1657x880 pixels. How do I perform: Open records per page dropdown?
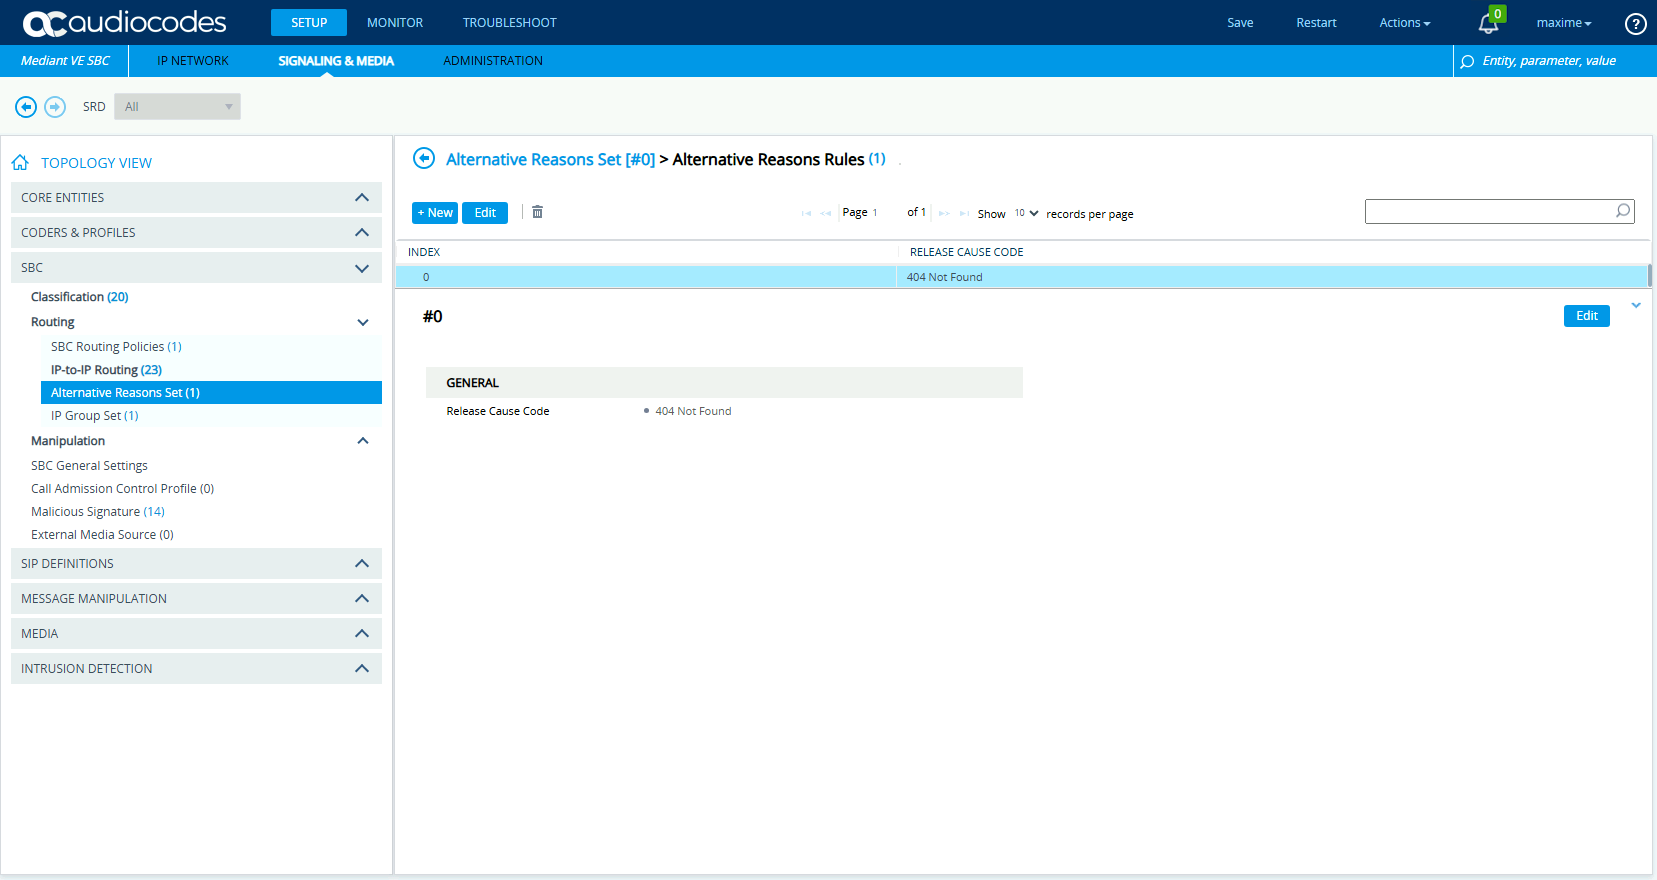click(1026, 213)
